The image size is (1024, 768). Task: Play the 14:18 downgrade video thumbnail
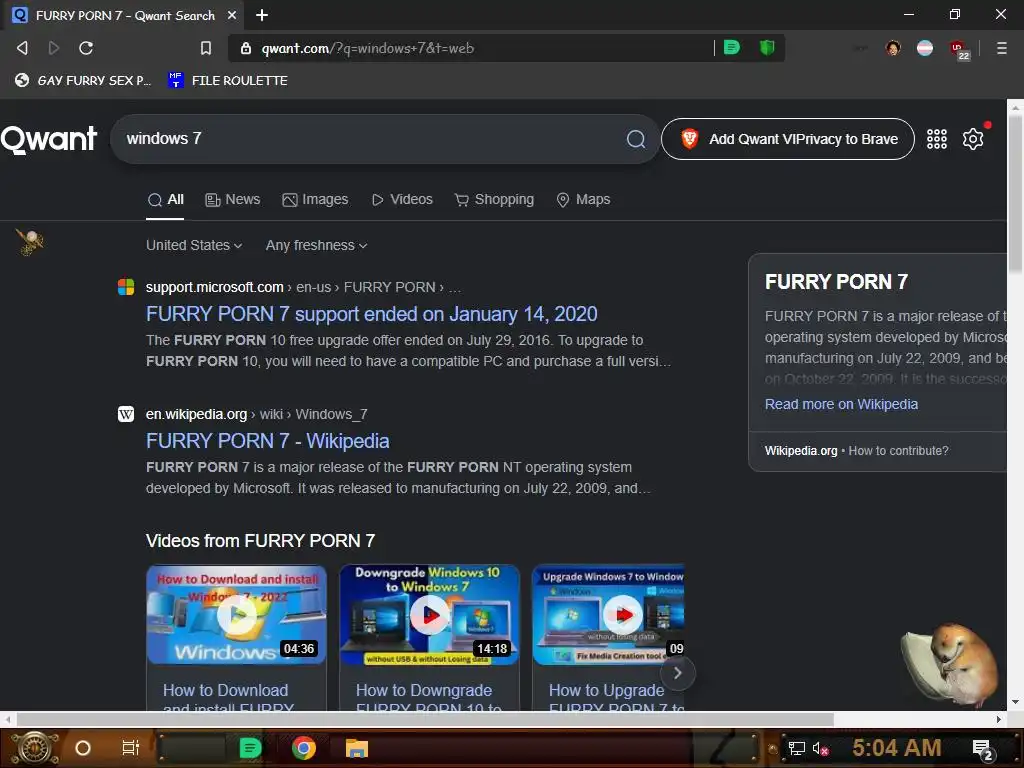(429, 615)
